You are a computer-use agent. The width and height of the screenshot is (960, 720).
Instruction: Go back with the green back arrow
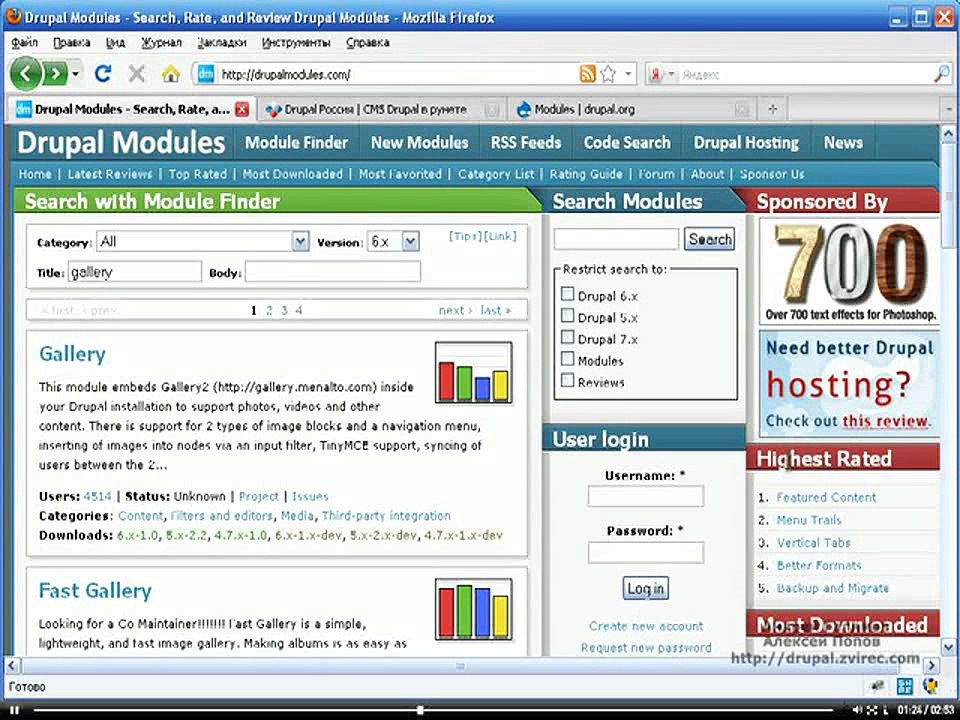click(25, 74)
